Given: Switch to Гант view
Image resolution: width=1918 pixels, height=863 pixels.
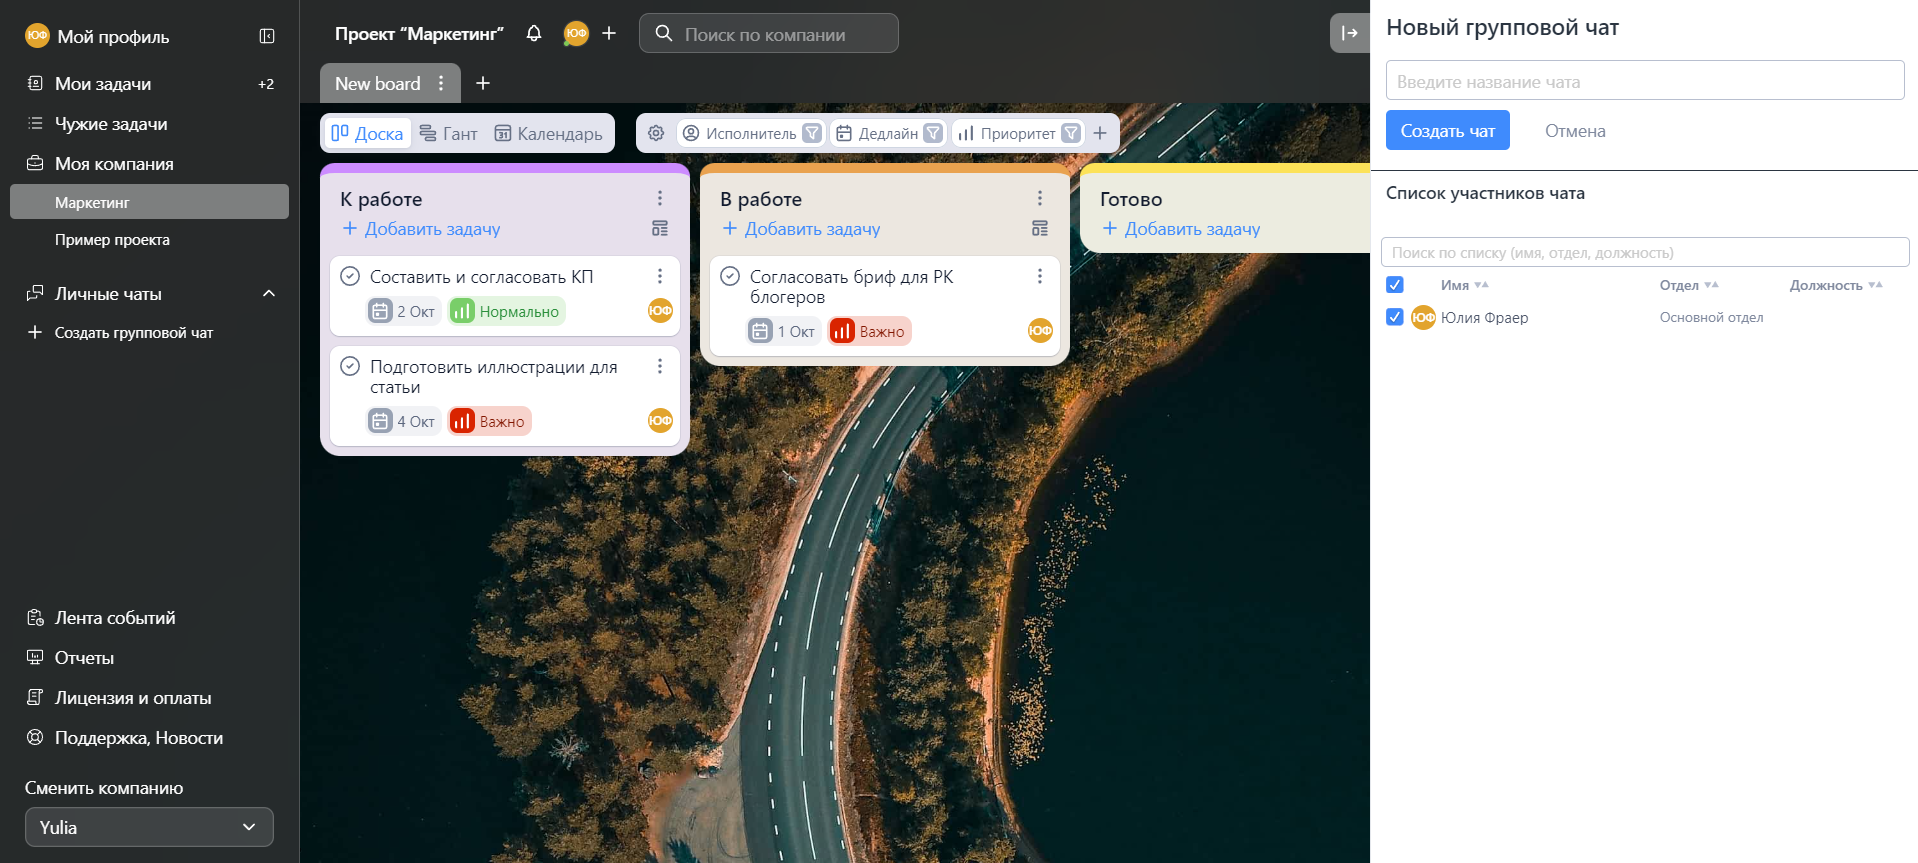Looking at the screenshot, I should tap(448, 133).
